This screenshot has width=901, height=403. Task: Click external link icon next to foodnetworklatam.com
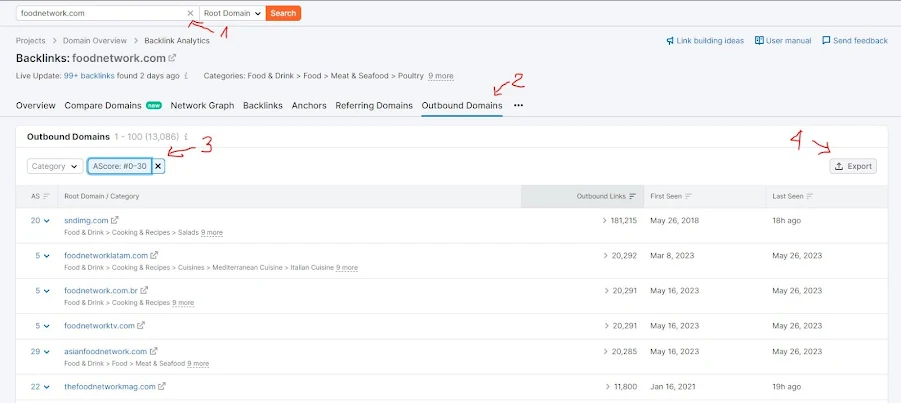154,255
